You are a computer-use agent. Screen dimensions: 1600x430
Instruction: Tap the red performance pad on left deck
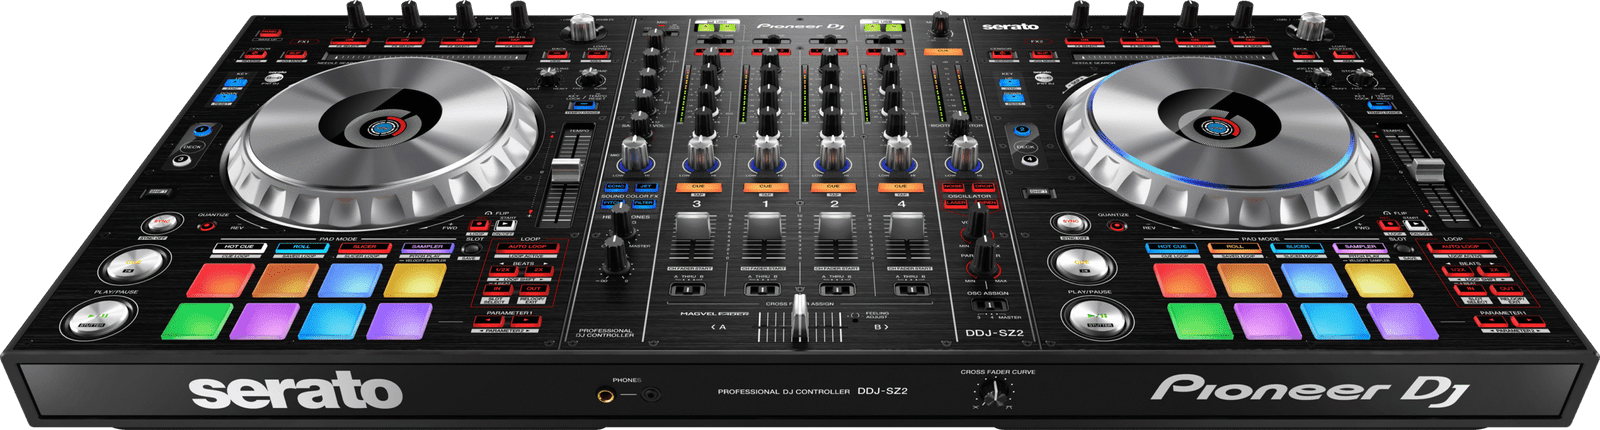221,280
